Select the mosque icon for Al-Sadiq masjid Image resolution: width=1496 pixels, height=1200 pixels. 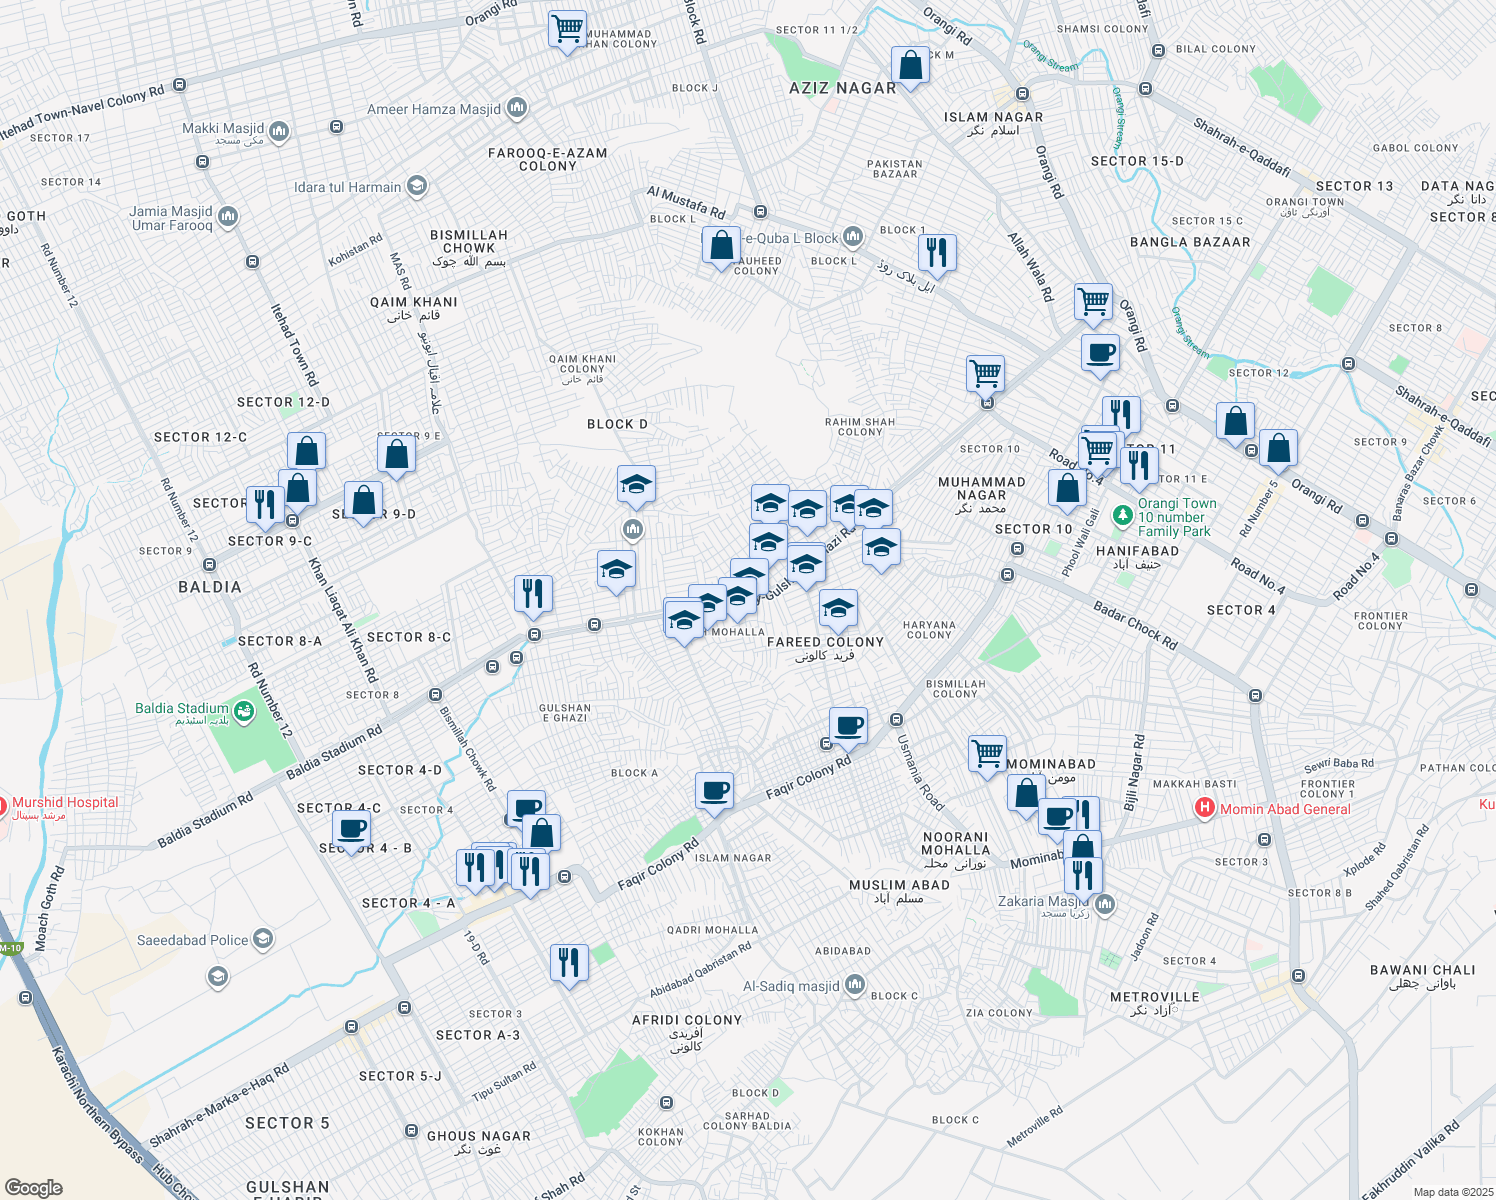(855, 986)
